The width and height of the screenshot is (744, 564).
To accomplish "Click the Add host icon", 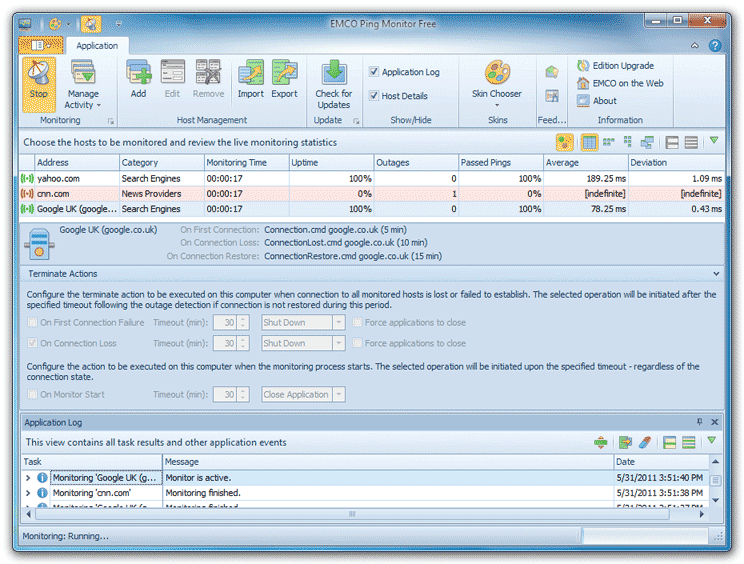I will 139,74.
